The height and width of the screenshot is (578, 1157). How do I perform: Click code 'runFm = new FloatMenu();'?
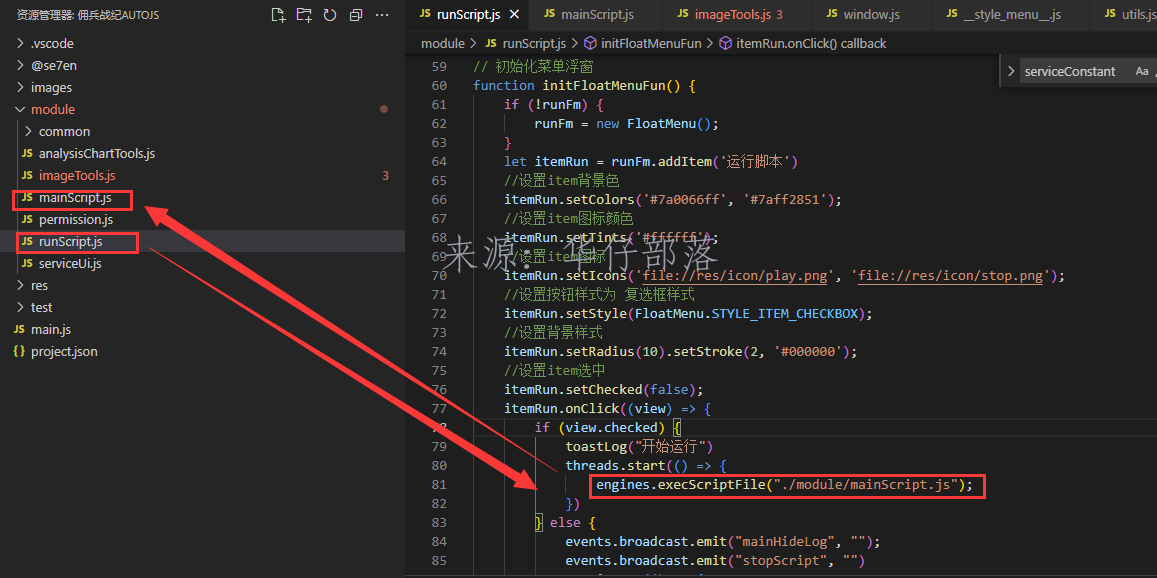click(x=626, y=123)
